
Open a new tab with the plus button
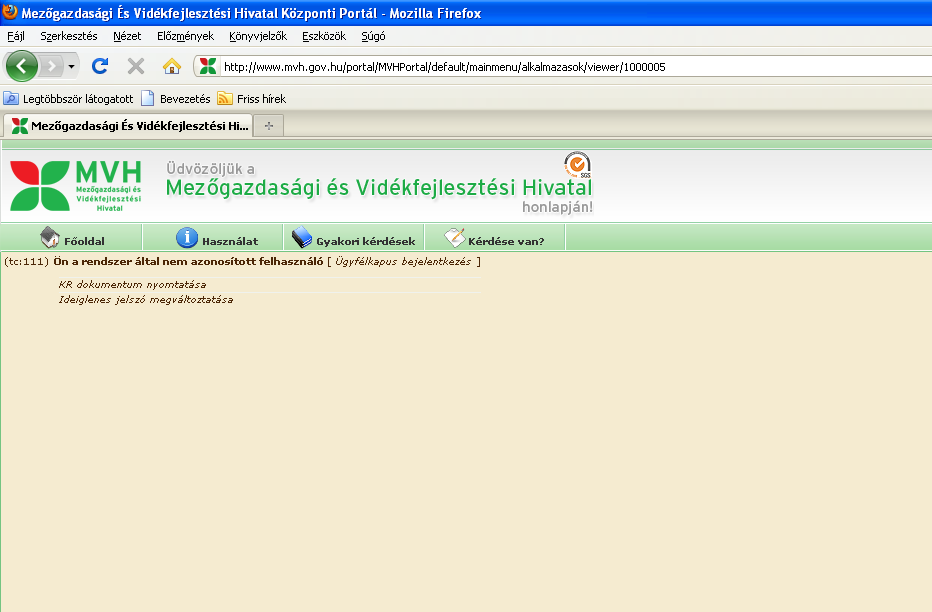[x=269, y=125]
